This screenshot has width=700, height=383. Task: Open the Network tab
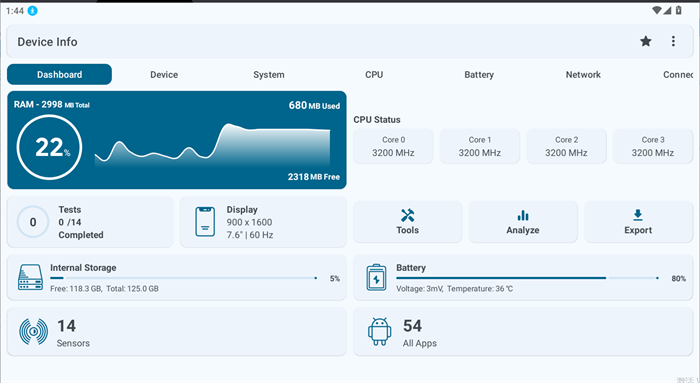(x=583, y=75)
